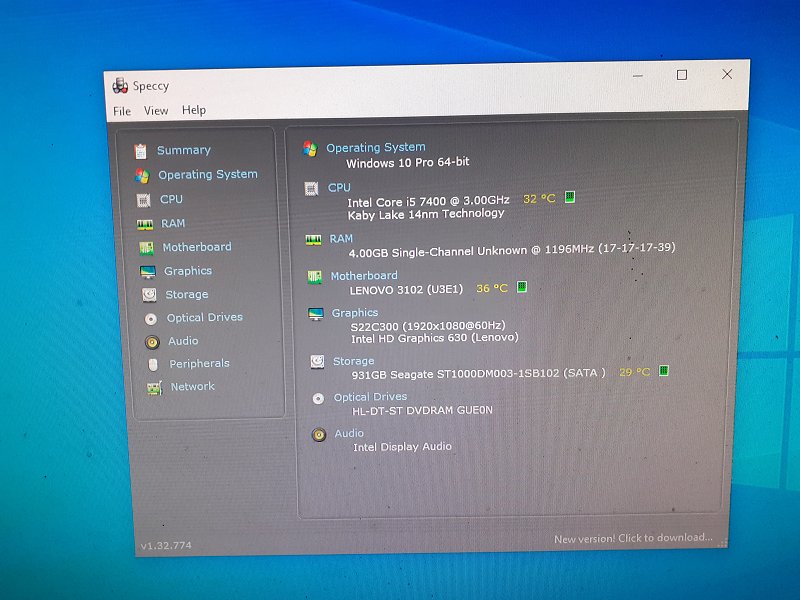The height and width of the screenshot is (600, 800).
Task: Open Storage section label in sidebar
Action: pos(187,294)
